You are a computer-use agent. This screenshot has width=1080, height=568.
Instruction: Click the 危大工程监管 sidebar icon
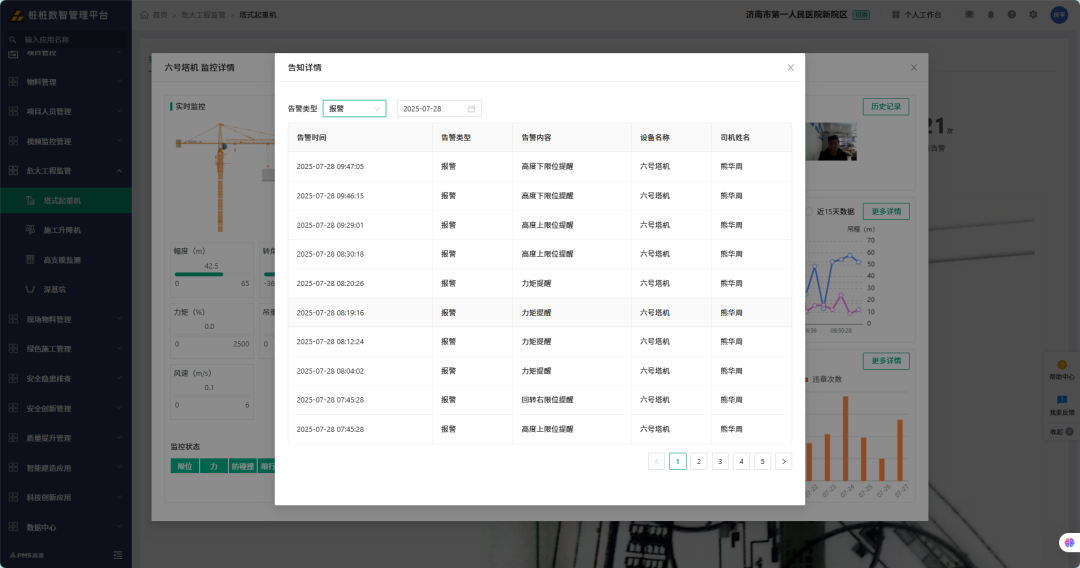coord(13,171)
